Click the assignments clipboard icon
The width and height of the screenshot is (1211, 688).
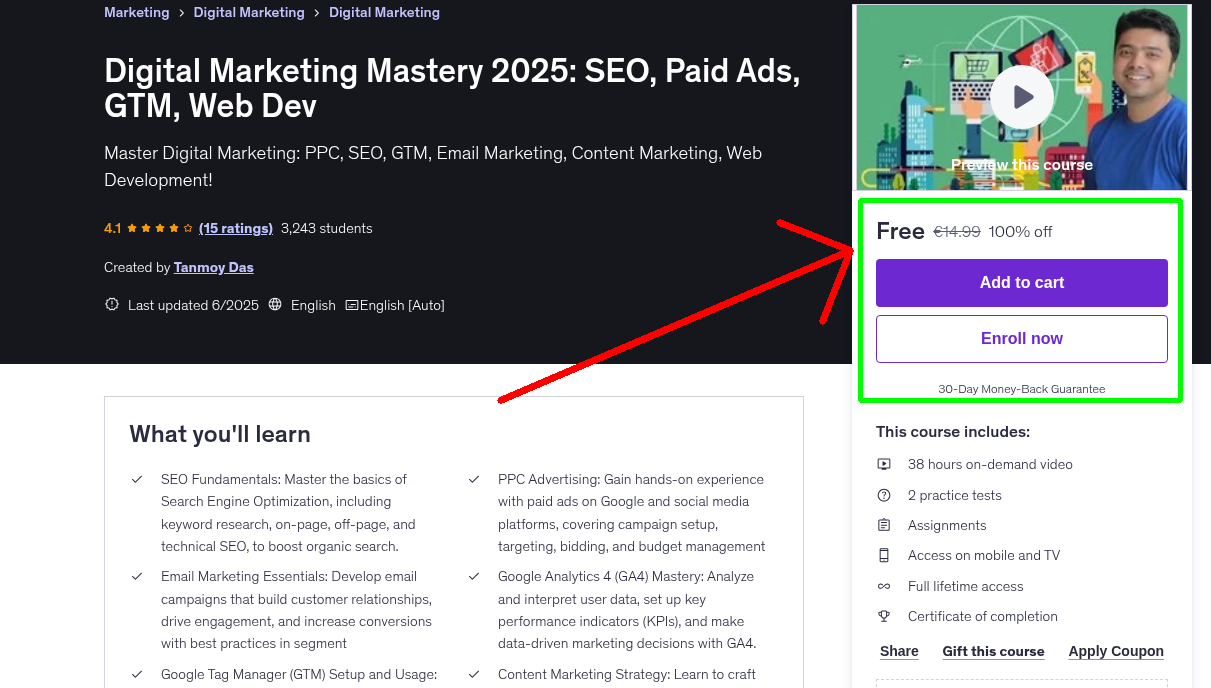(884, 524)
